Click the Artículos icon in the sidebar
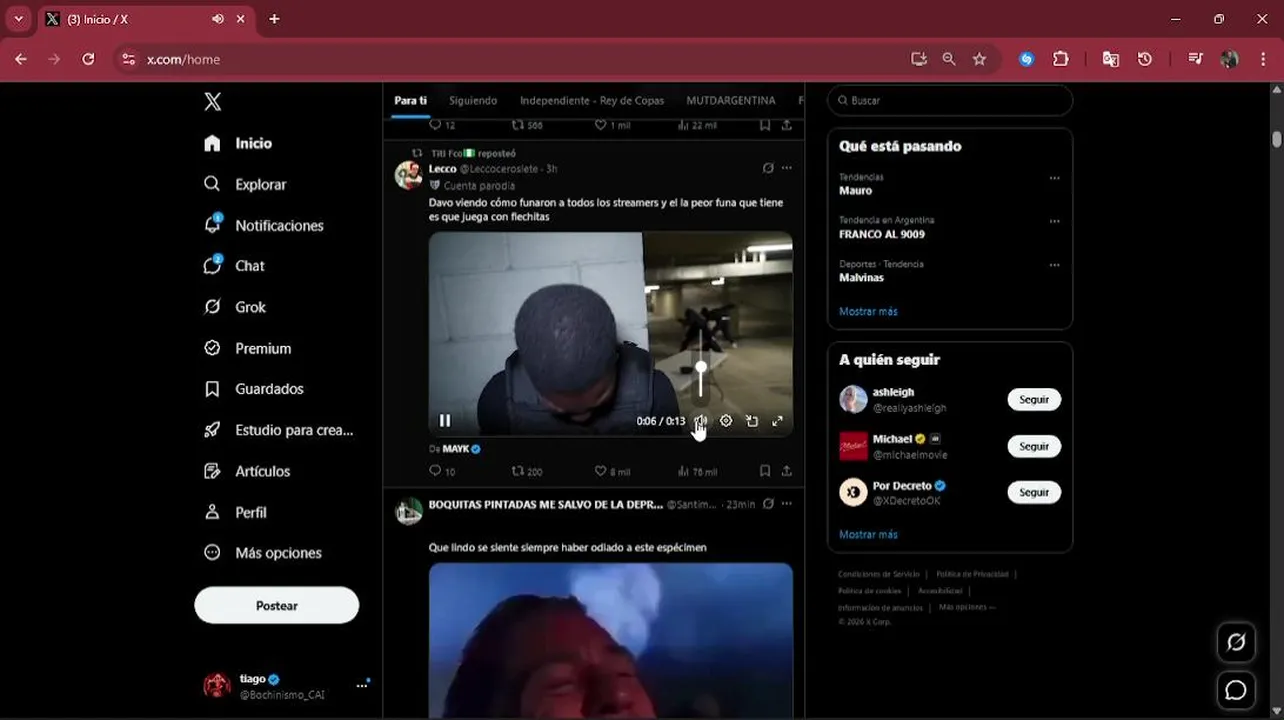Screen dimensions: 1284x720 click(x=212, y=471)
